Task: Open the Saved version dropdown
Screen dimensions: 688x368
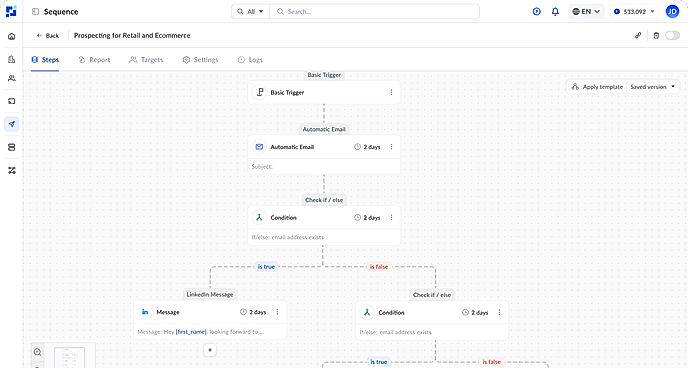Action: [653, 87]
